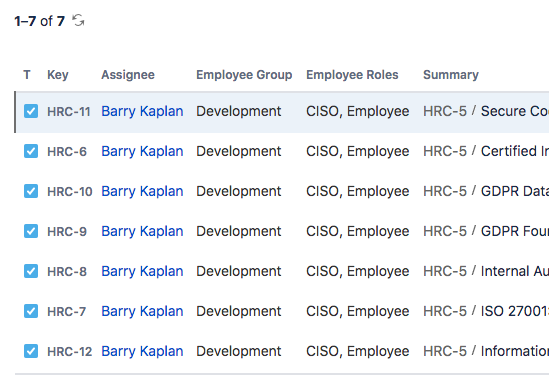Viewport: 549px width, 387px height.
Task: Click the task type icon for HRC-7
Action: [31, 311]
